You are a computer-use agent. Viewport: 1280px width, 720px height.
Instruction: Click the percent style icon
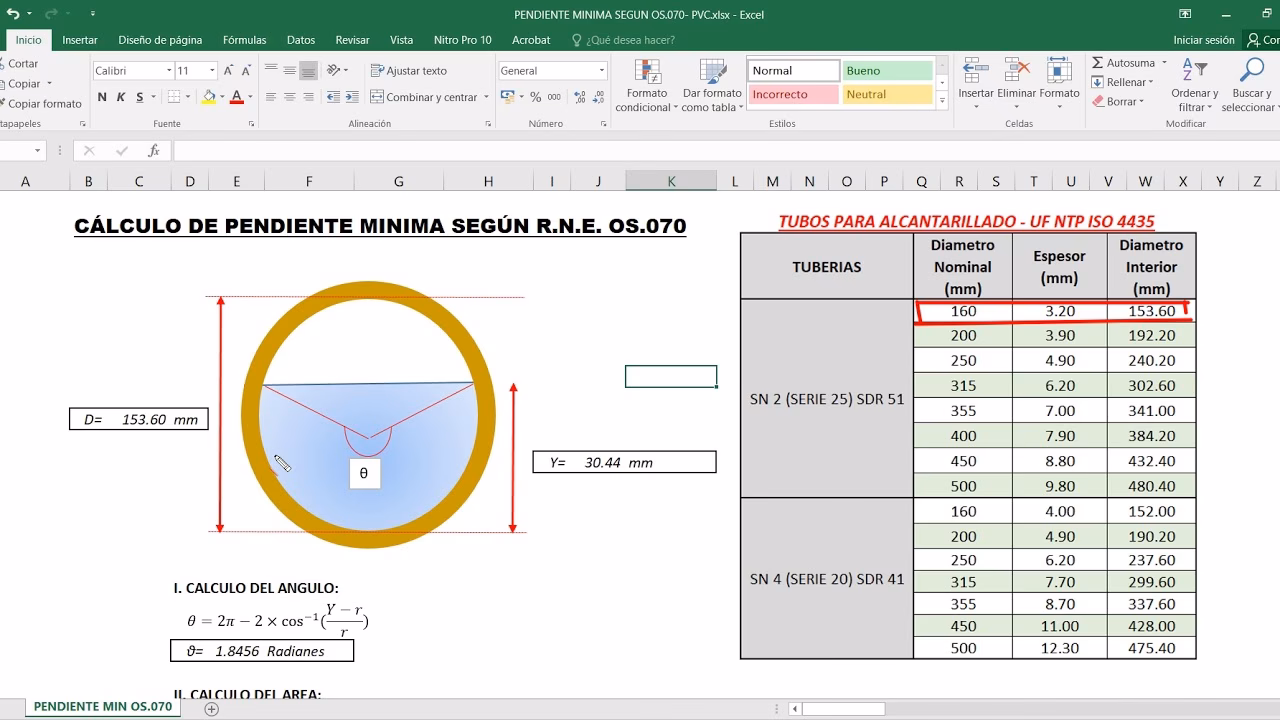(x=536, y=97)
